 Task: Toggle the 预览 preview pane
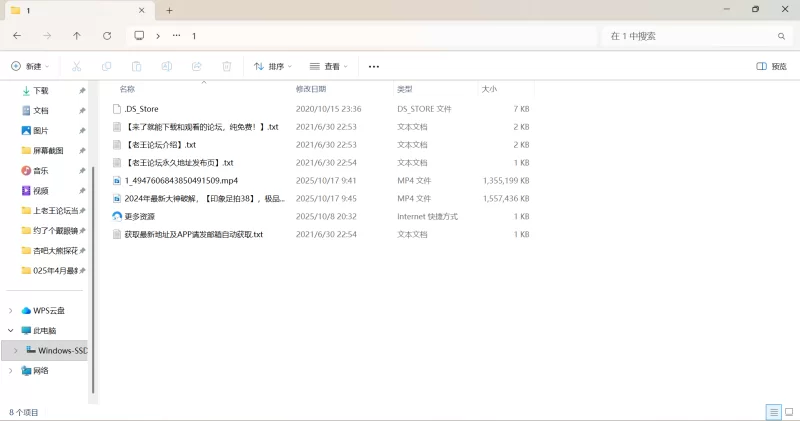[x=771, y=66]
